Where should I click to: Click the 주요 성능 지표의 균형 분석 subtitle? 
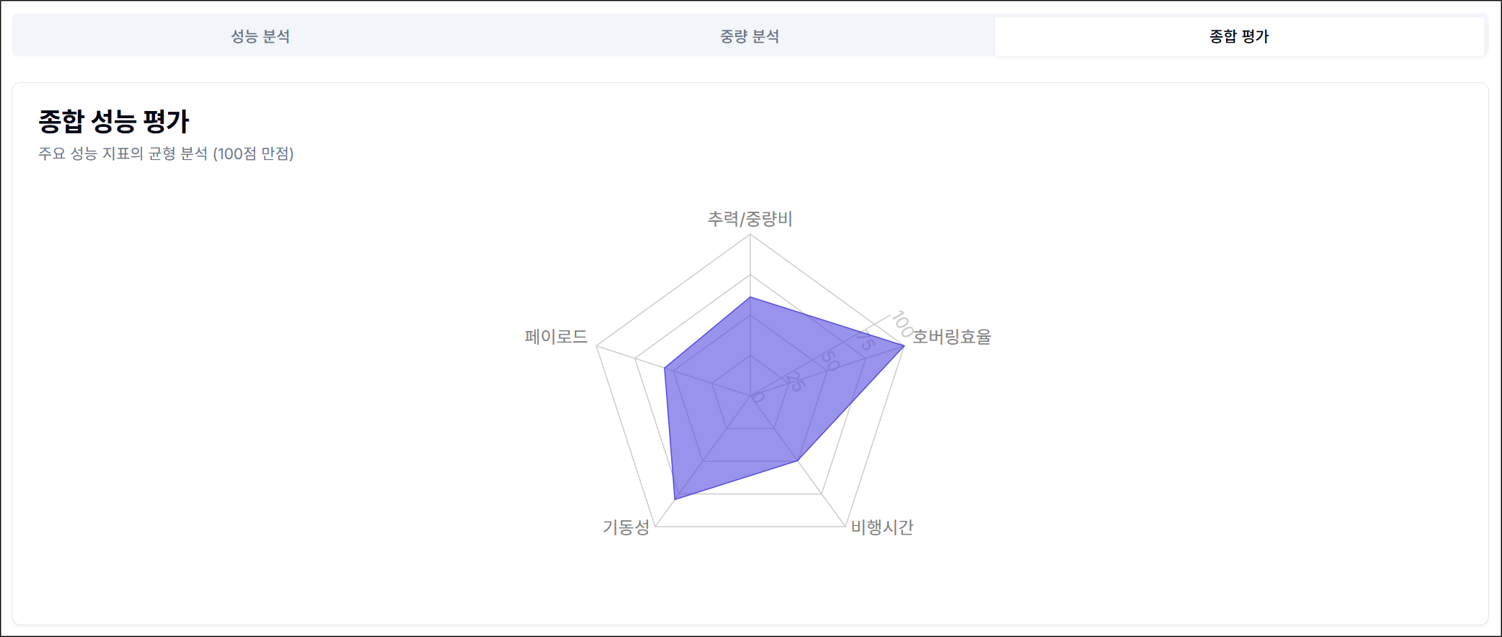point(166,154)
